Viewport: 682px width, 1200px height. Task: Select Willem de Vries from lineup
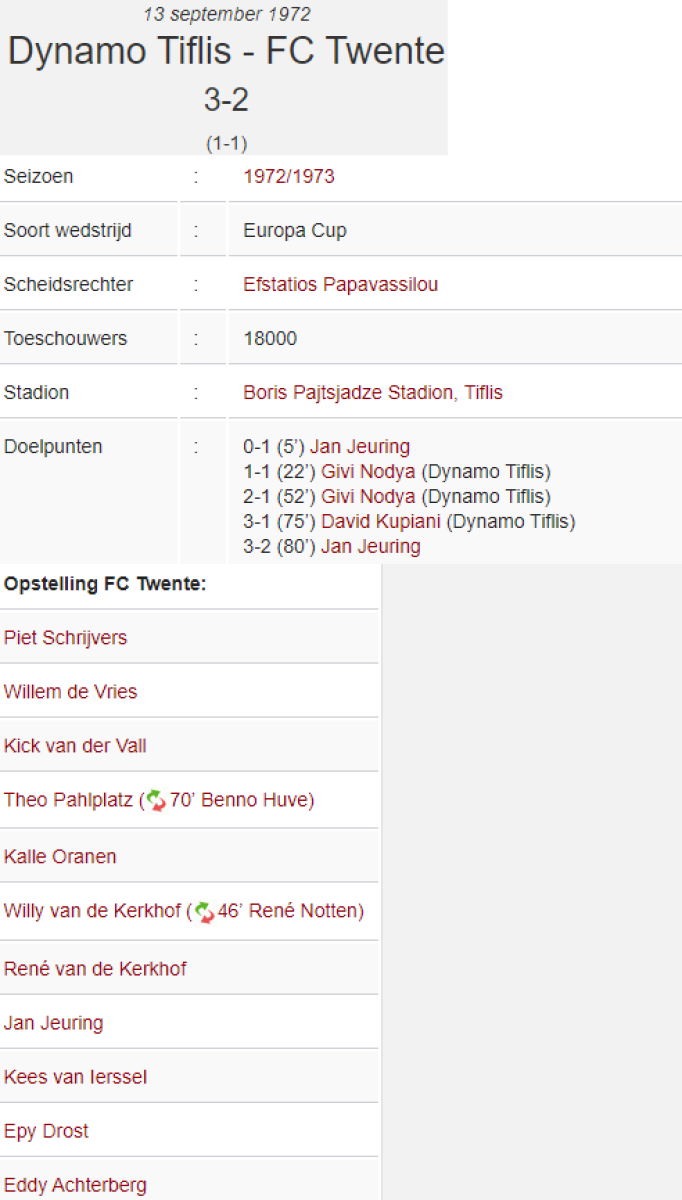(x=71, y=692)
